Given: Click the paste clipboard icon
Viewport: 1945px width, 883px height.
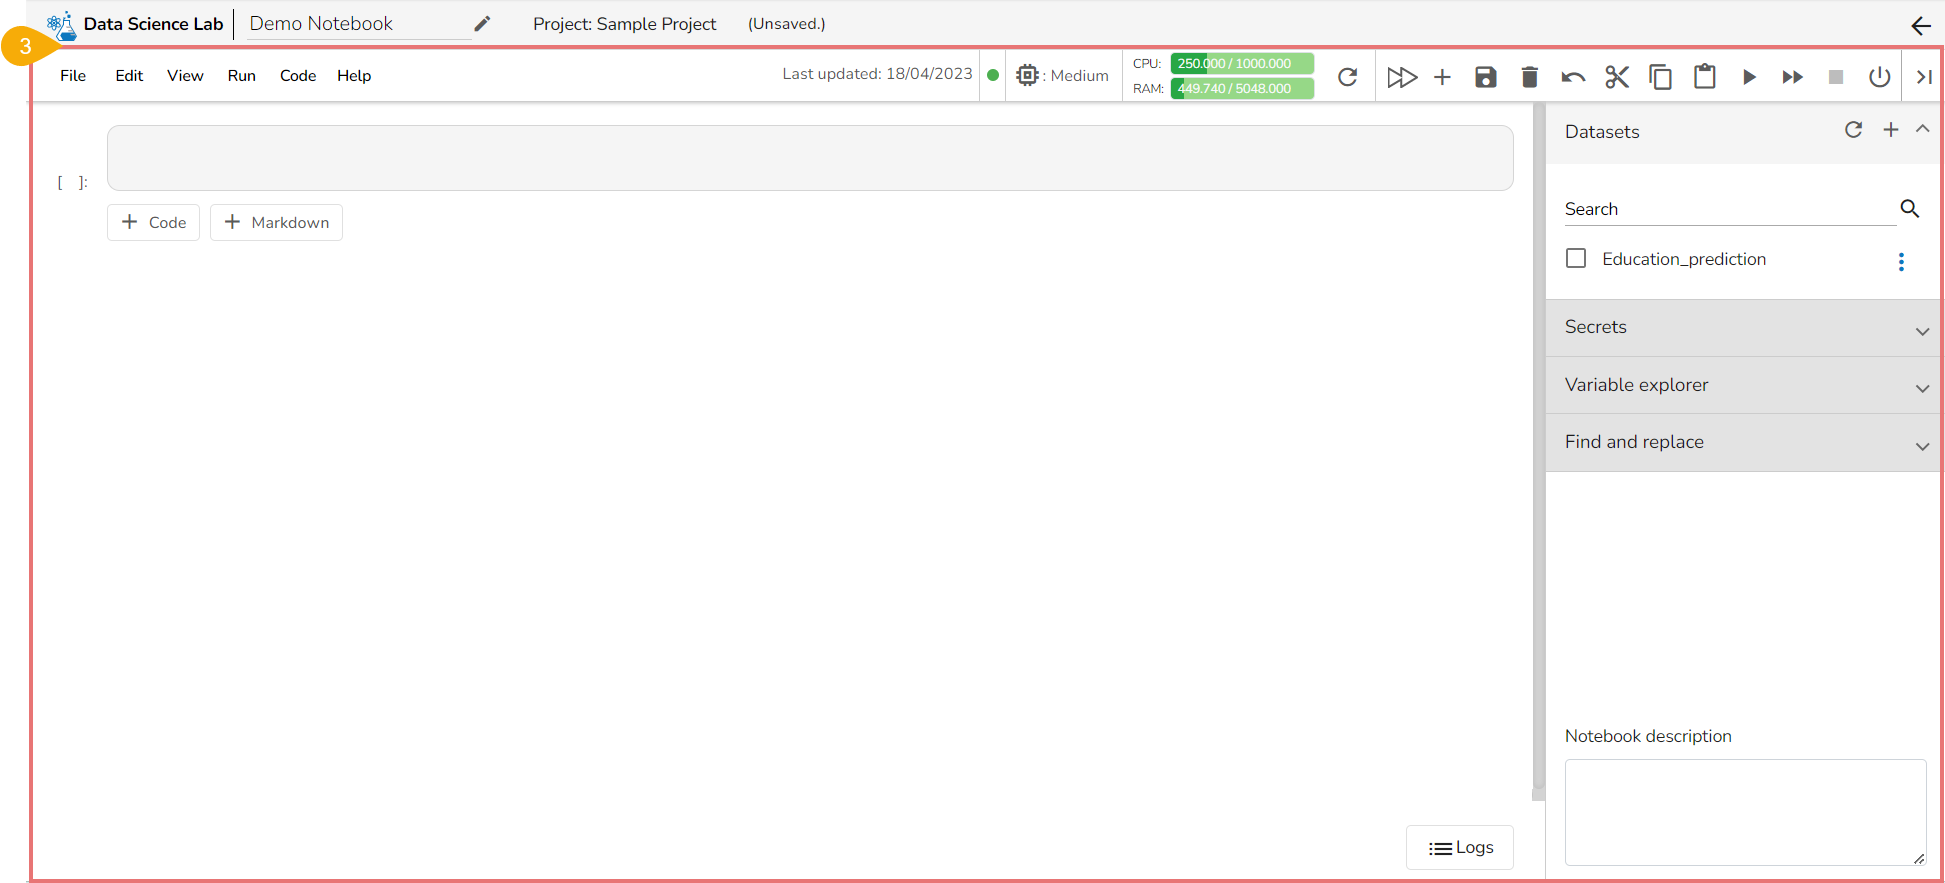Looking at the screenshot, I should point(1705,77).
